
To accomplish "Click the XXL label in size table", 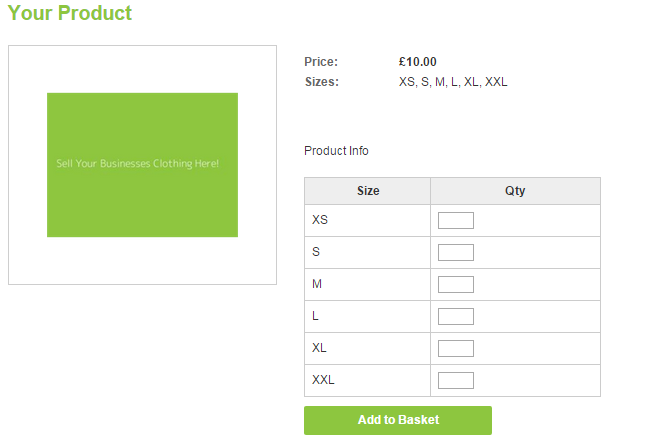I will click(323, 380).
